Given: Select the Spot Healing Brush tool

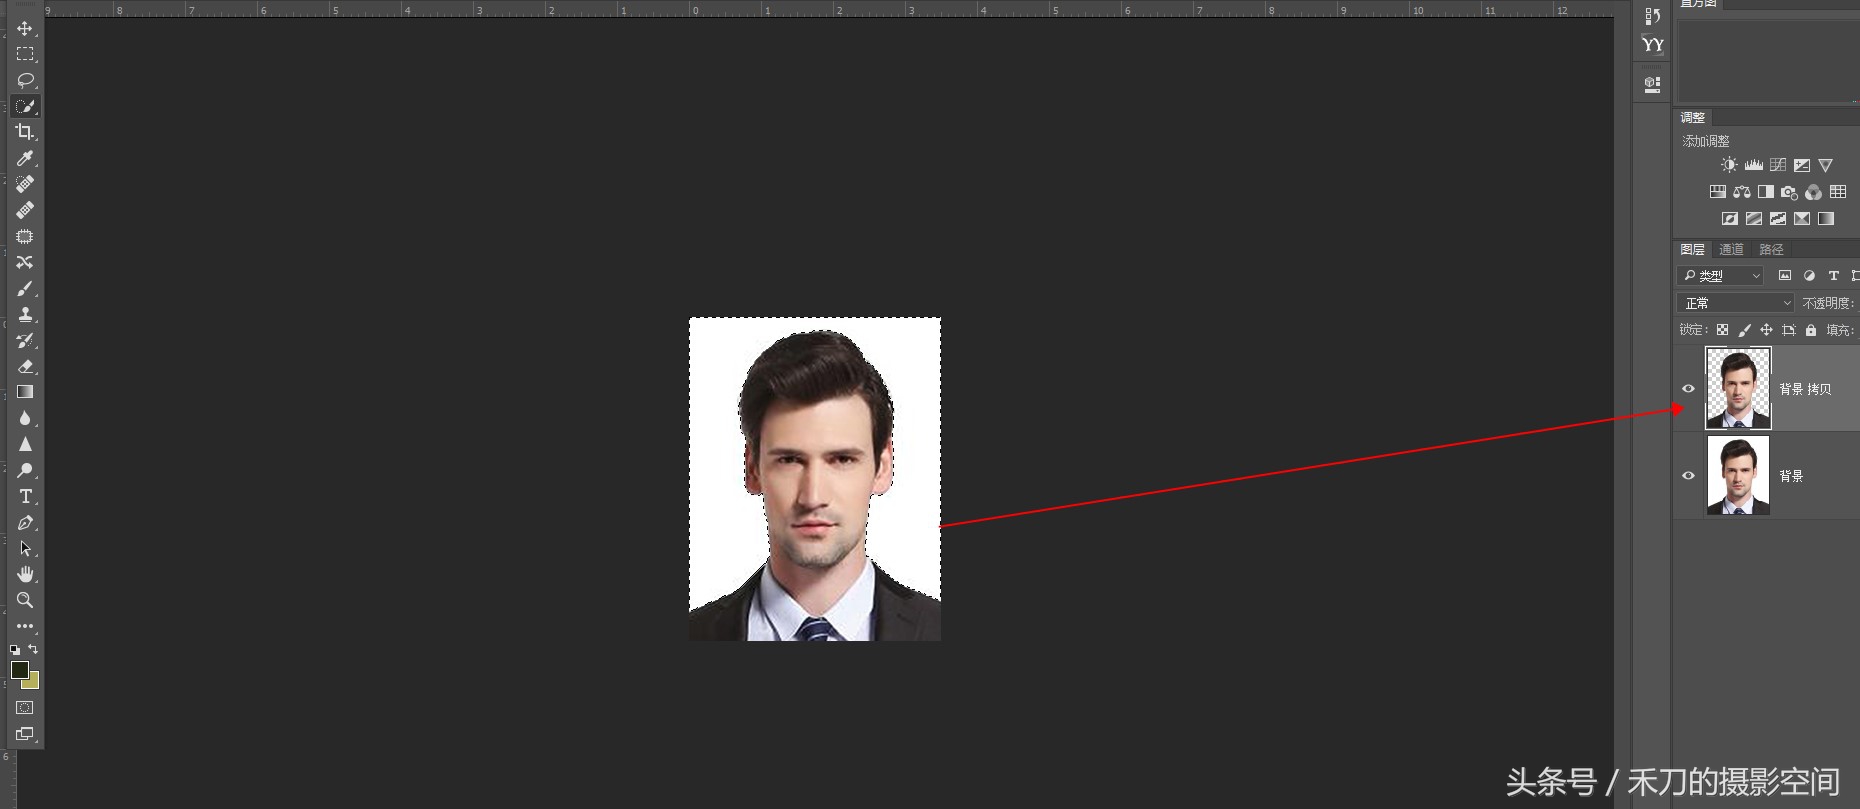Looking at the screenshot, I should click(25, 184).
